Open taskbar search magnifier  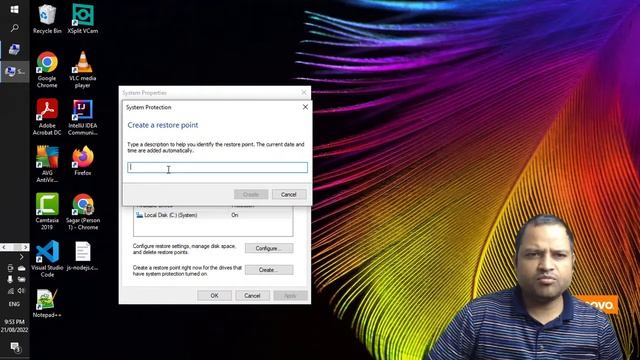[x=14, y=28]
